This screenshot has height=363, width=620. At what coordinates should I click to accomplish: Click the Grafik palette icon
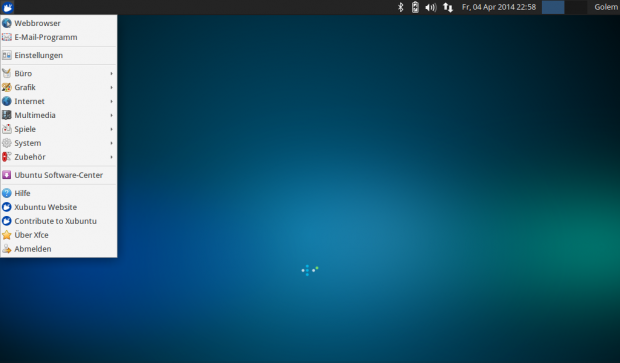(7, 87)
